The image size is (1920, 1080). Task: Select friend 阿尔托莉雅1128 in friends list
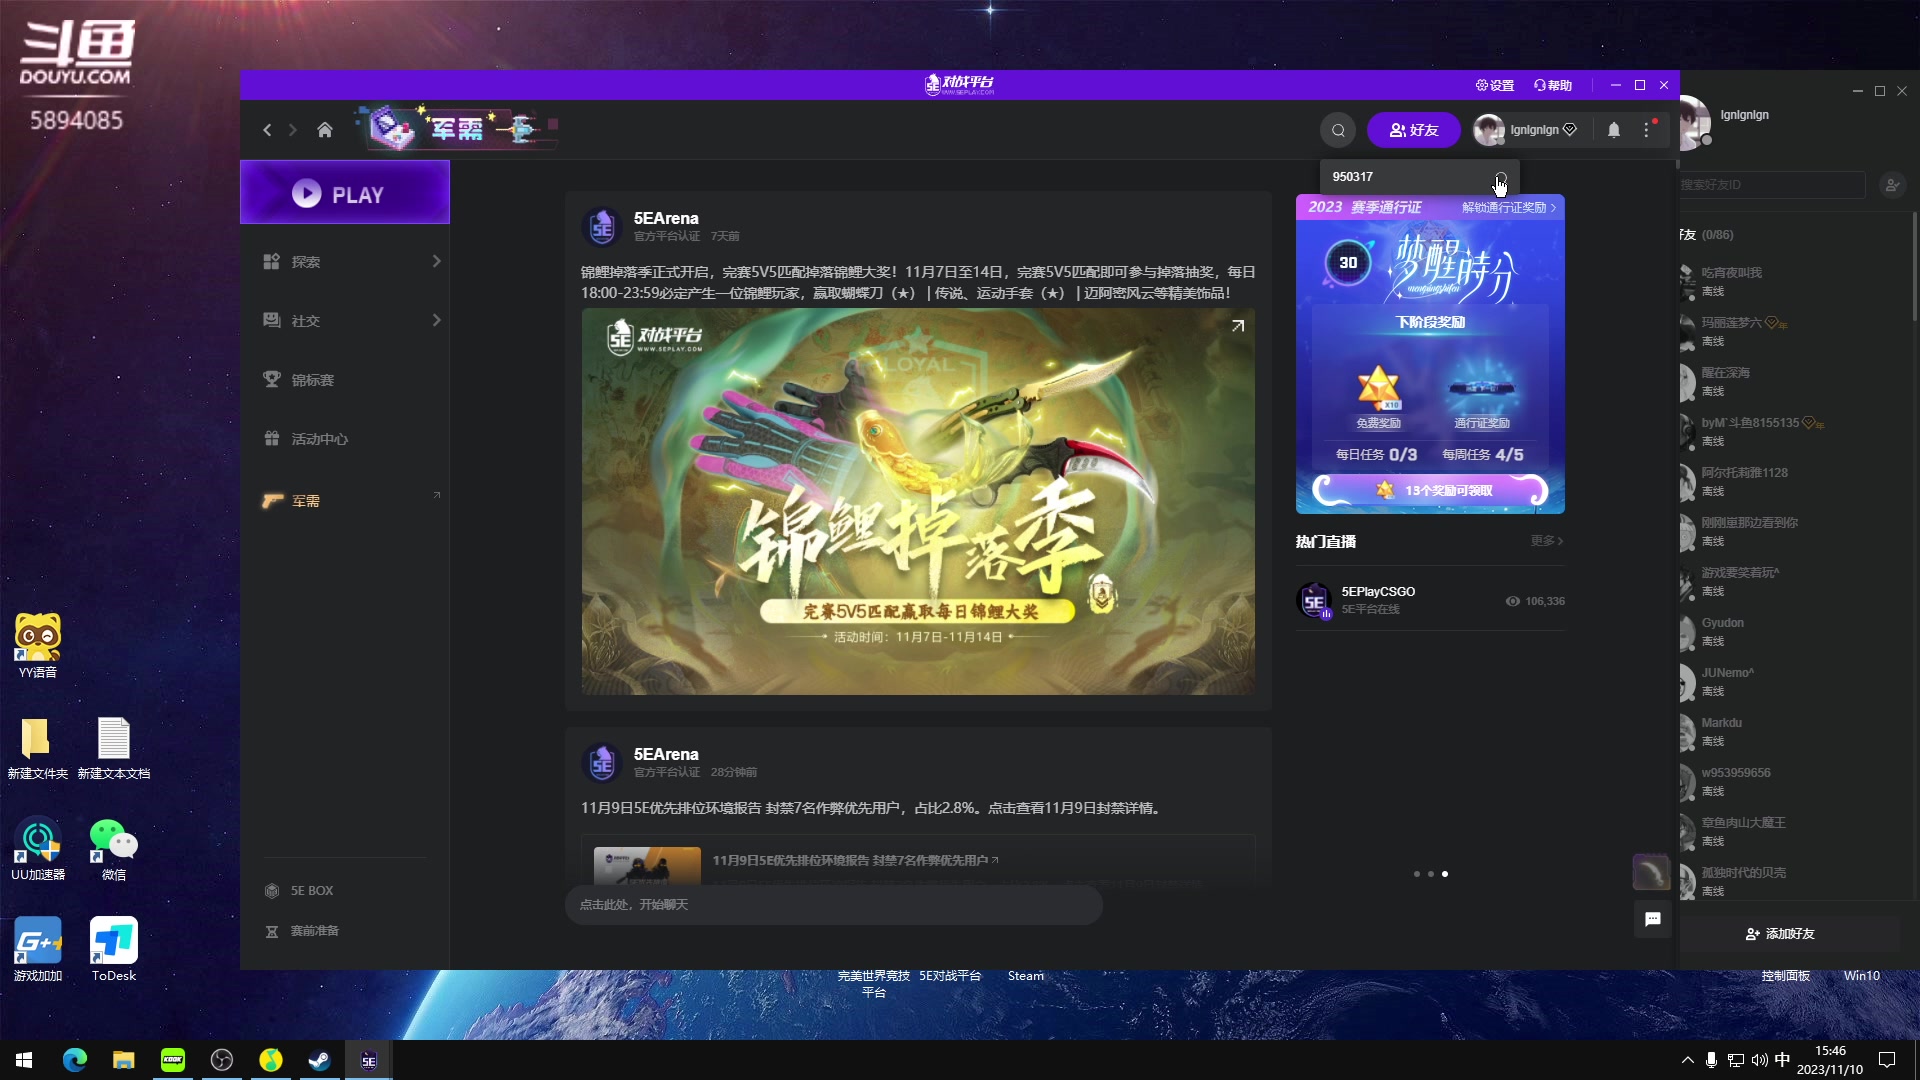tap(1795, 481)
